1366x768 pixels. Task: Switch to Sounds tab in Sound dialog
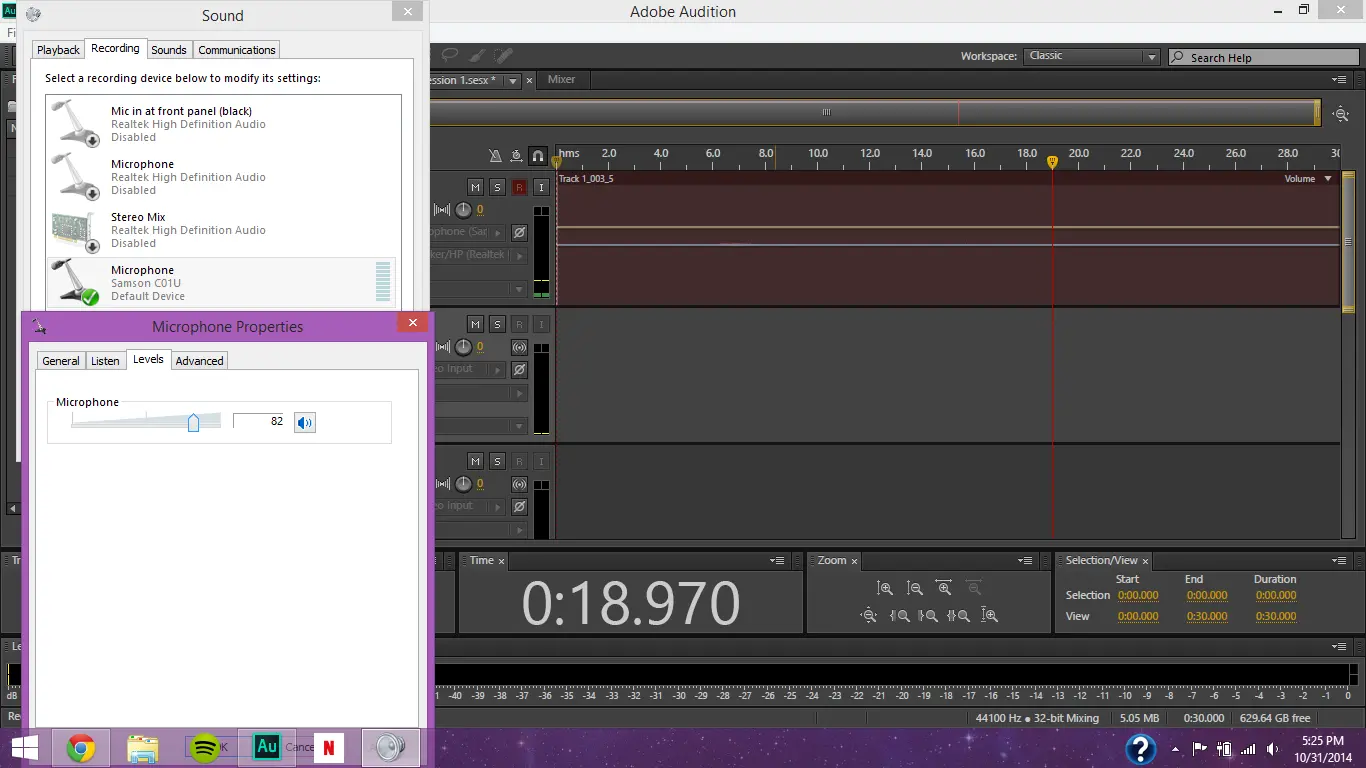169,50
